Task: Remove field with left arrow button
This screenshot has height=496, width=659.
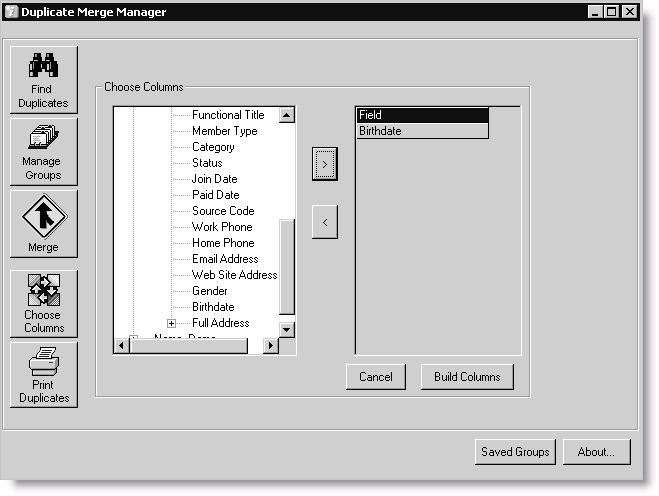Action: coord(324,222)
